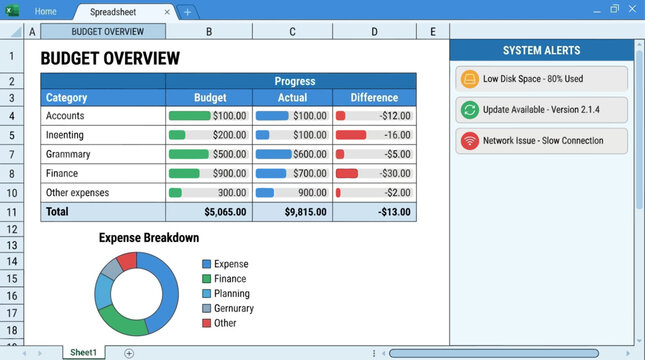Add a new sheet with plus icon
Viewport: 645px width, 360px height.
point(129,353)
